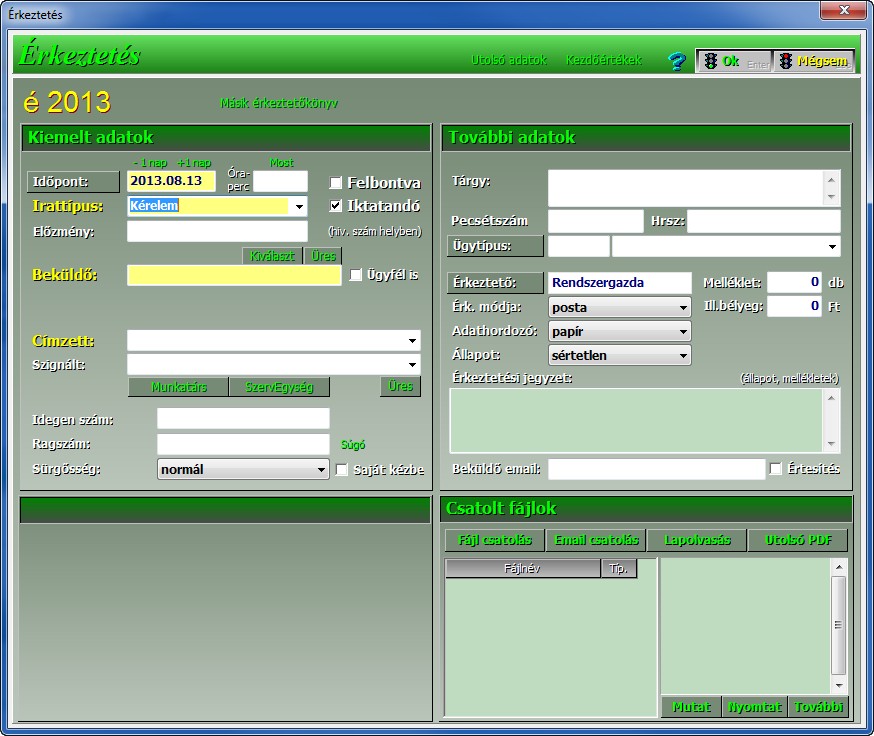Screen dimensions: 874x736
Task: Tick the Ügyfél is checkbox
Action: pos(356,275)
